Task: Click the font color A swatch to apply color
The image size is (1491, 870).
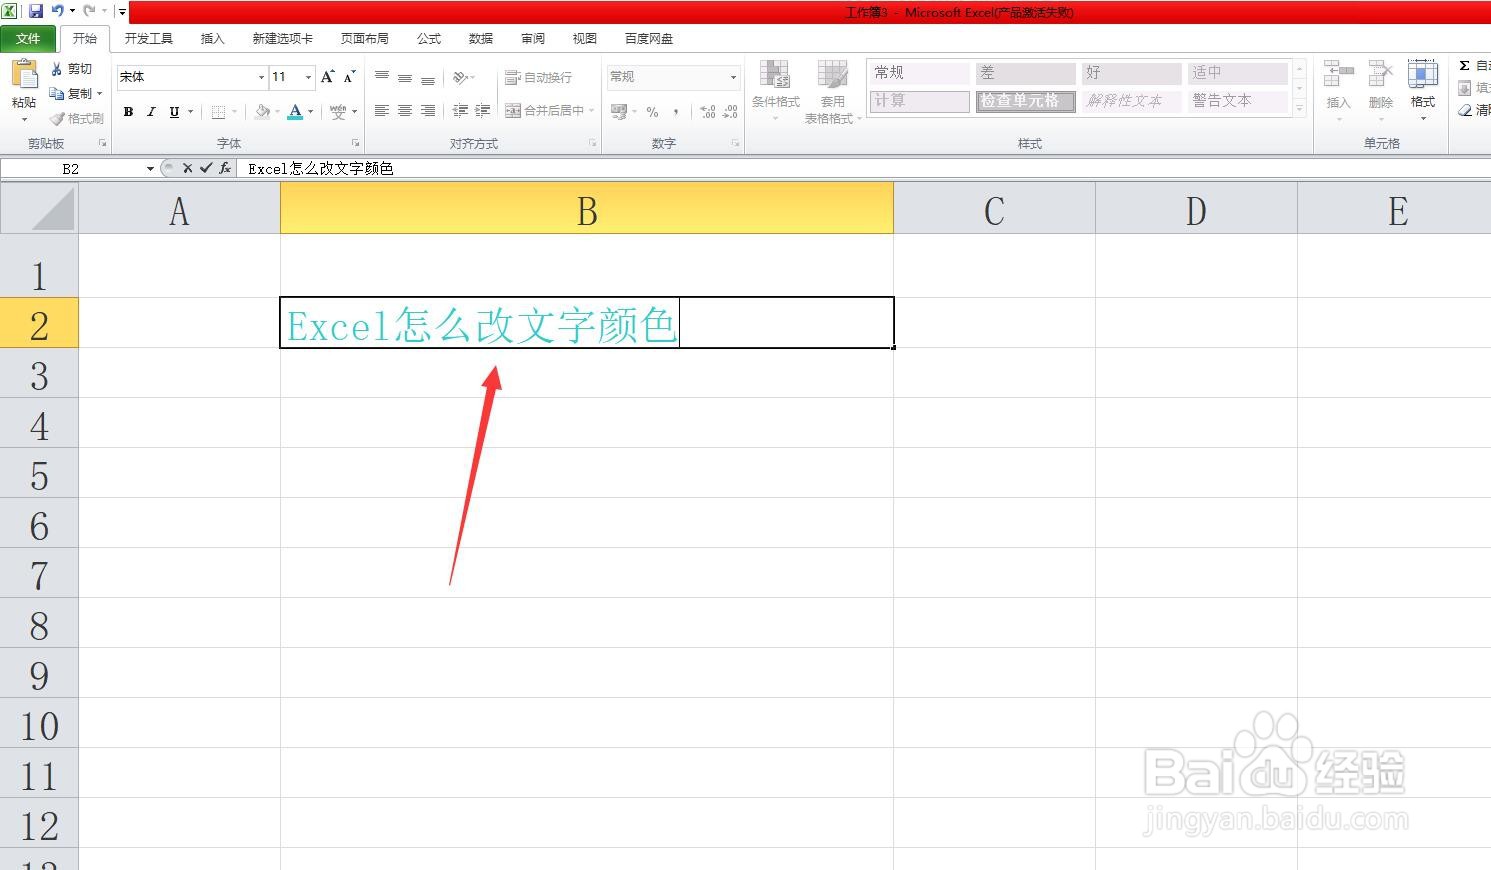Action: pos(295,111)
